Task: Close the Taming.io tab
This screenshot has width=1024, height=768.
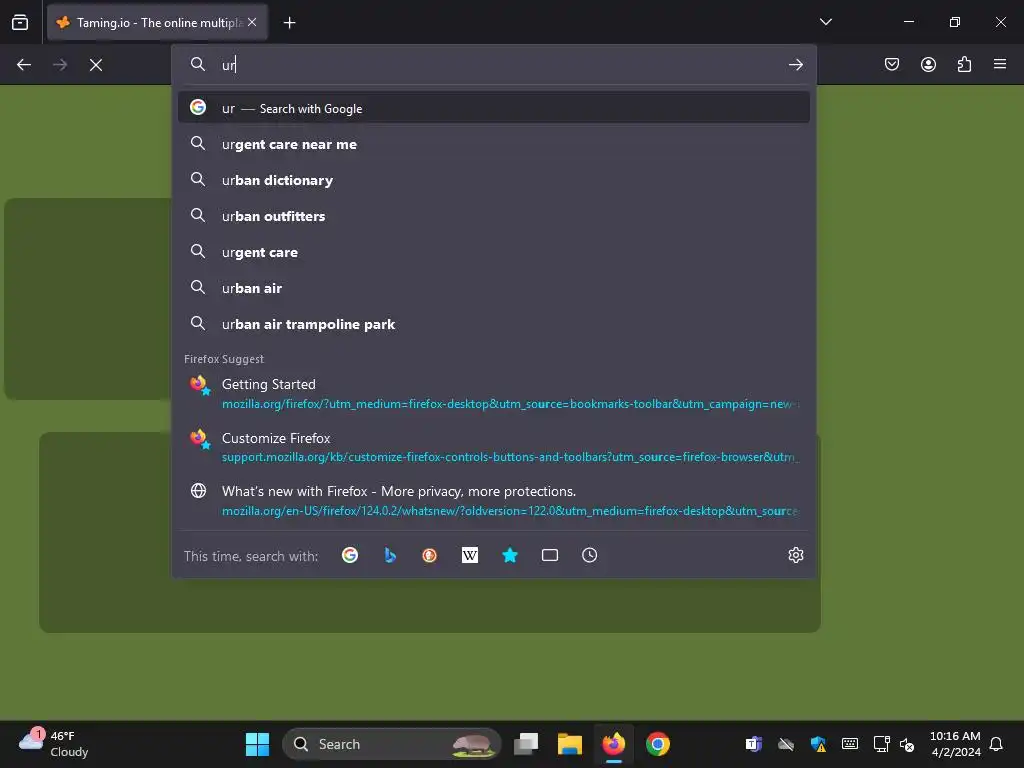Action: [252, 22]
